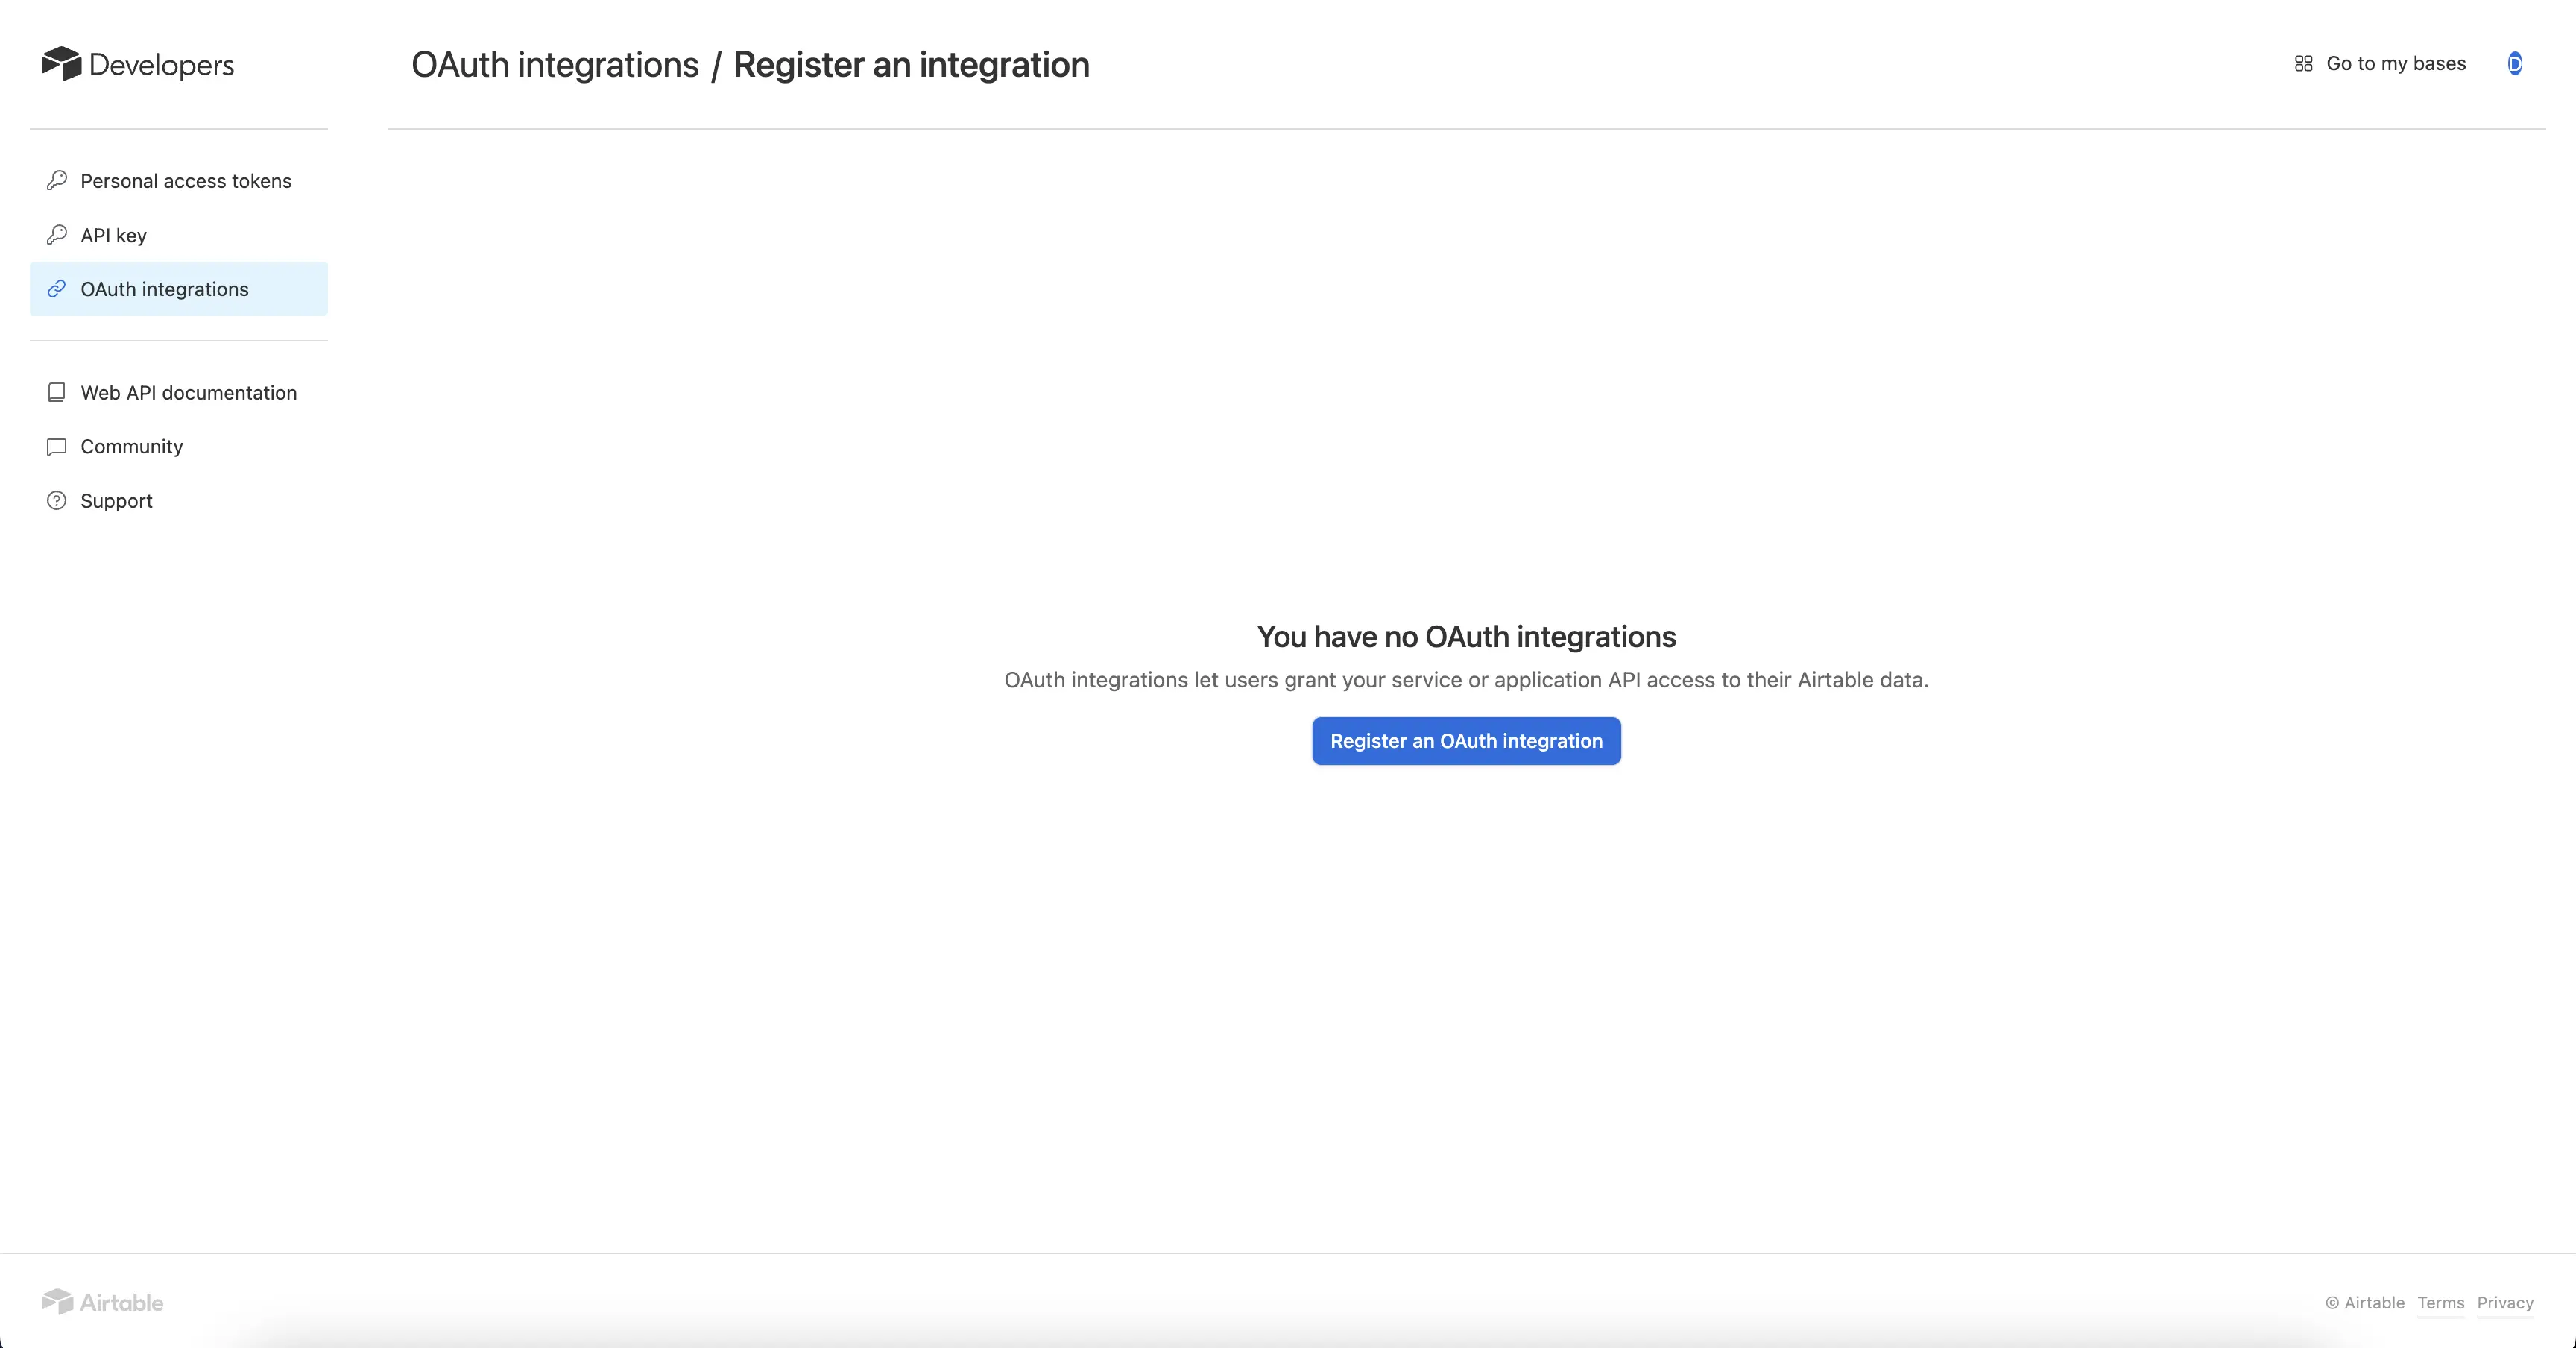Click Go to my bases

[x=2380, y=63]
